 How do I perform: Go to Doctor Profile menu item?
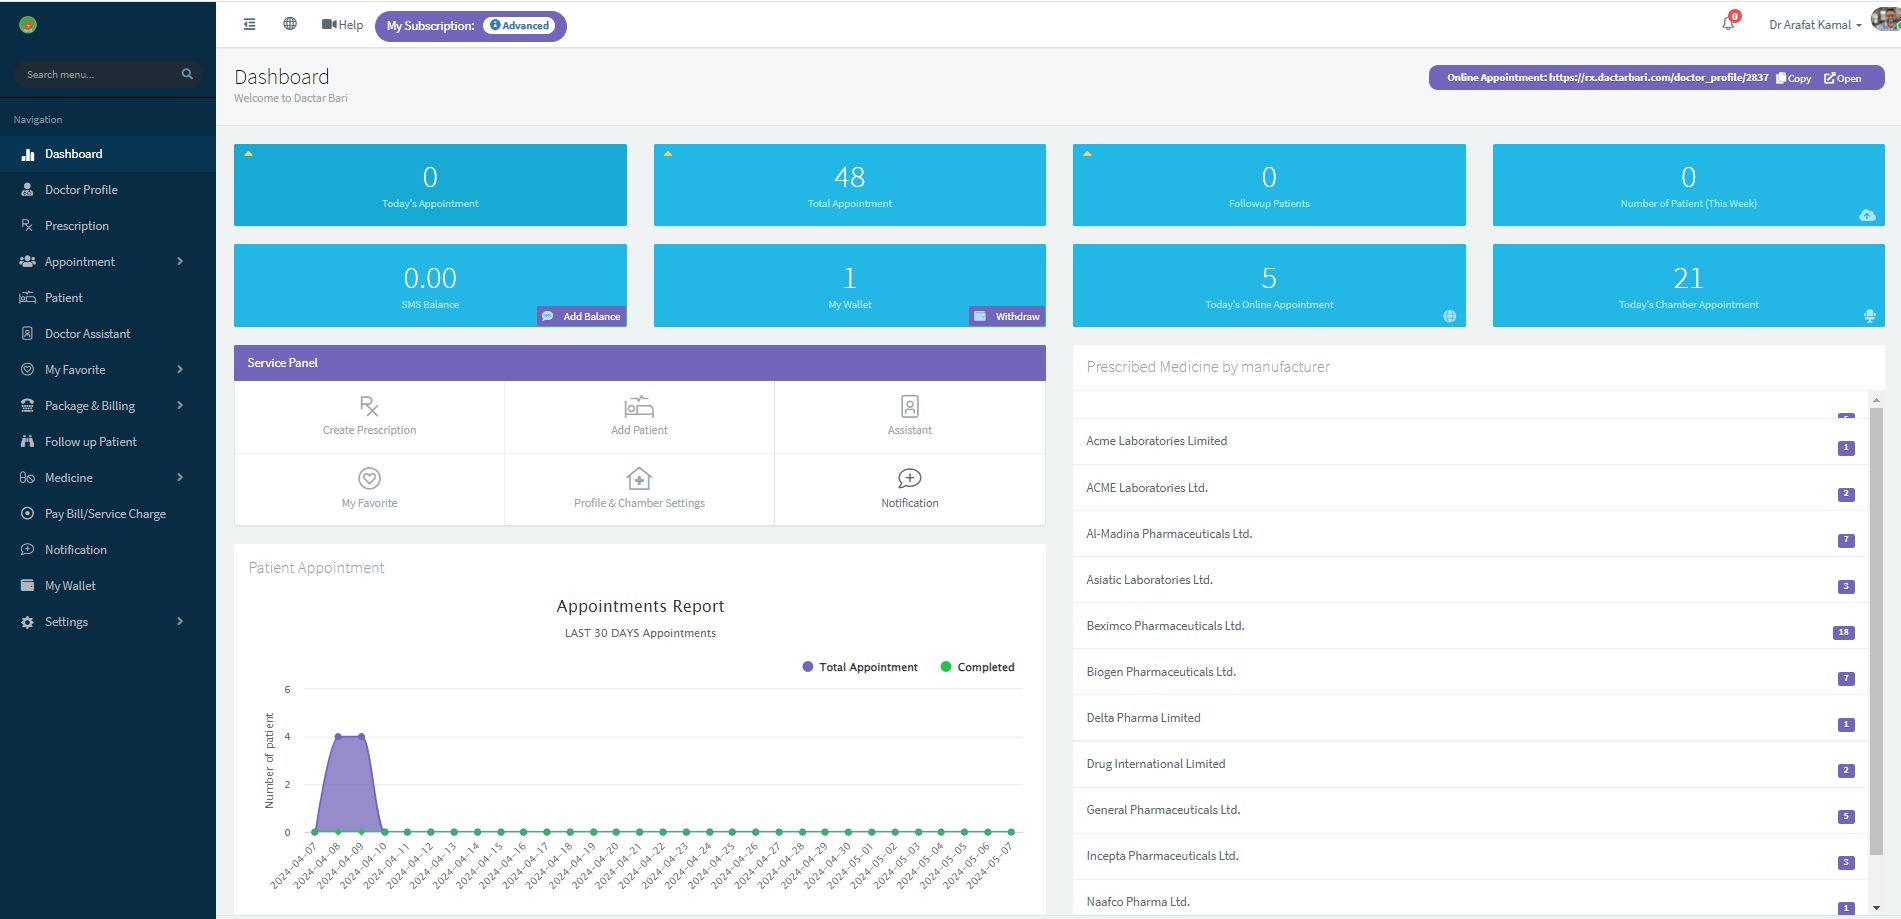81,190
